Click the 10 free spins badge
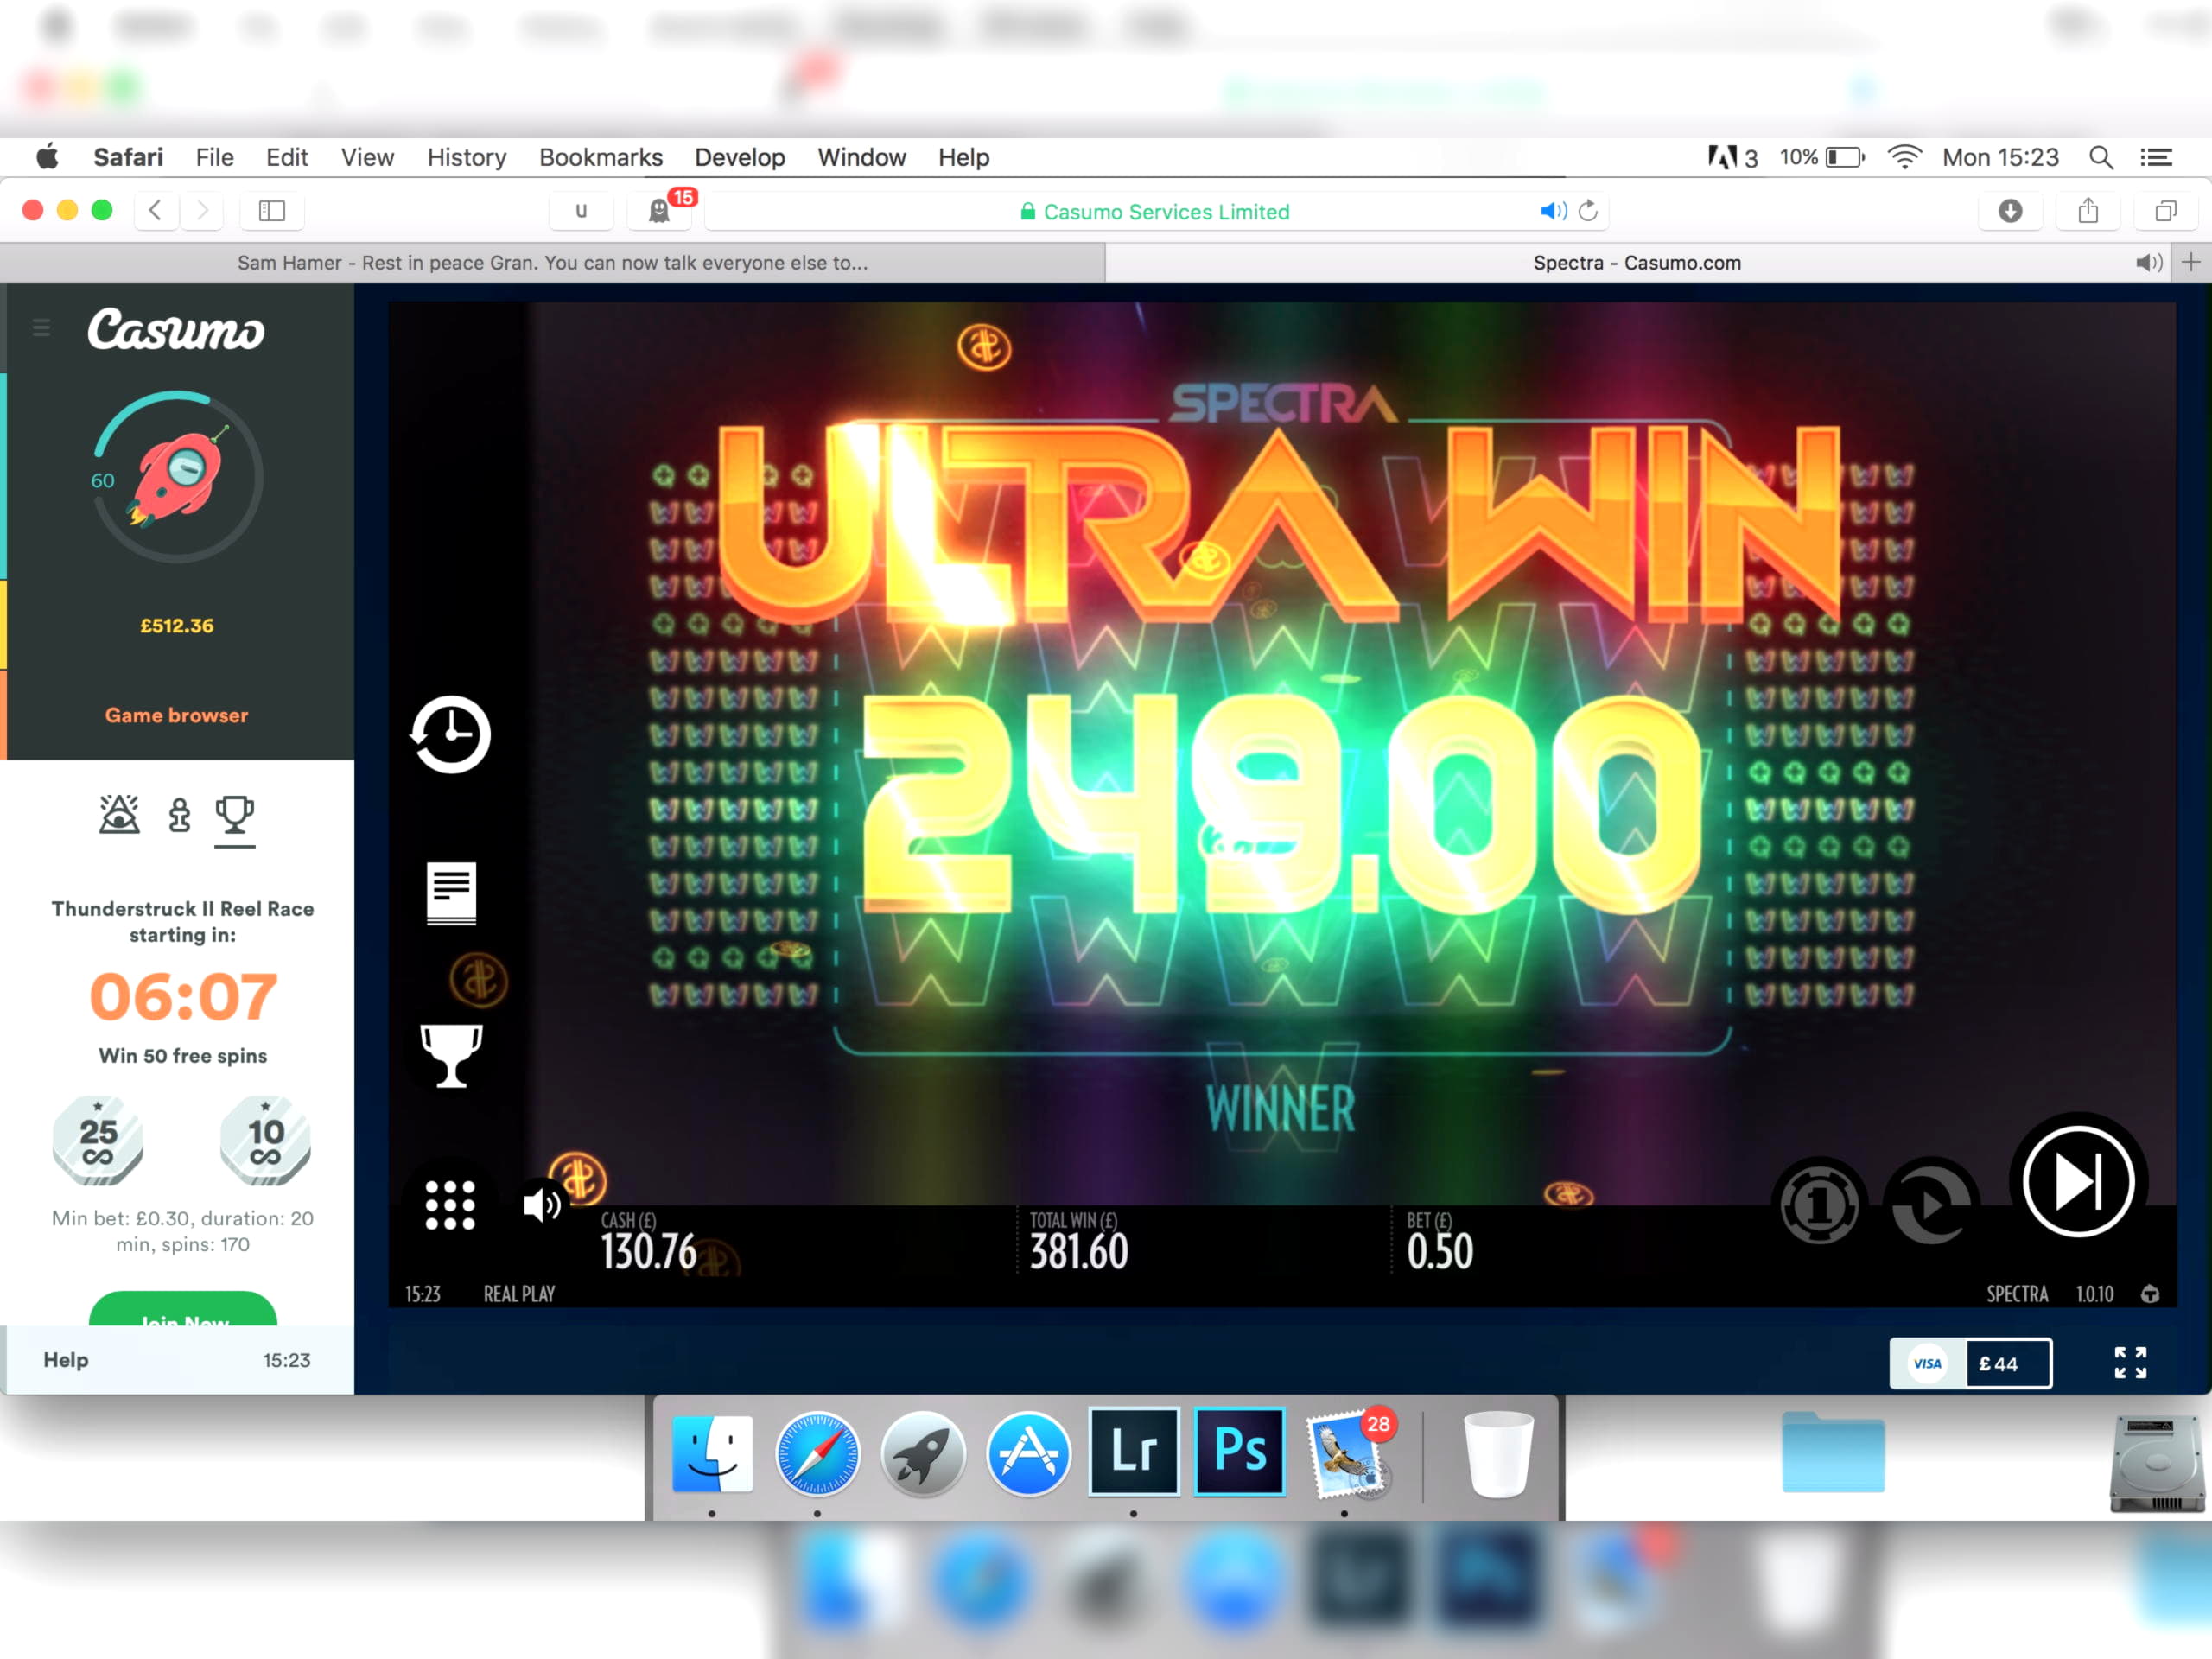2212x1659 pixels. point(265,1141)
